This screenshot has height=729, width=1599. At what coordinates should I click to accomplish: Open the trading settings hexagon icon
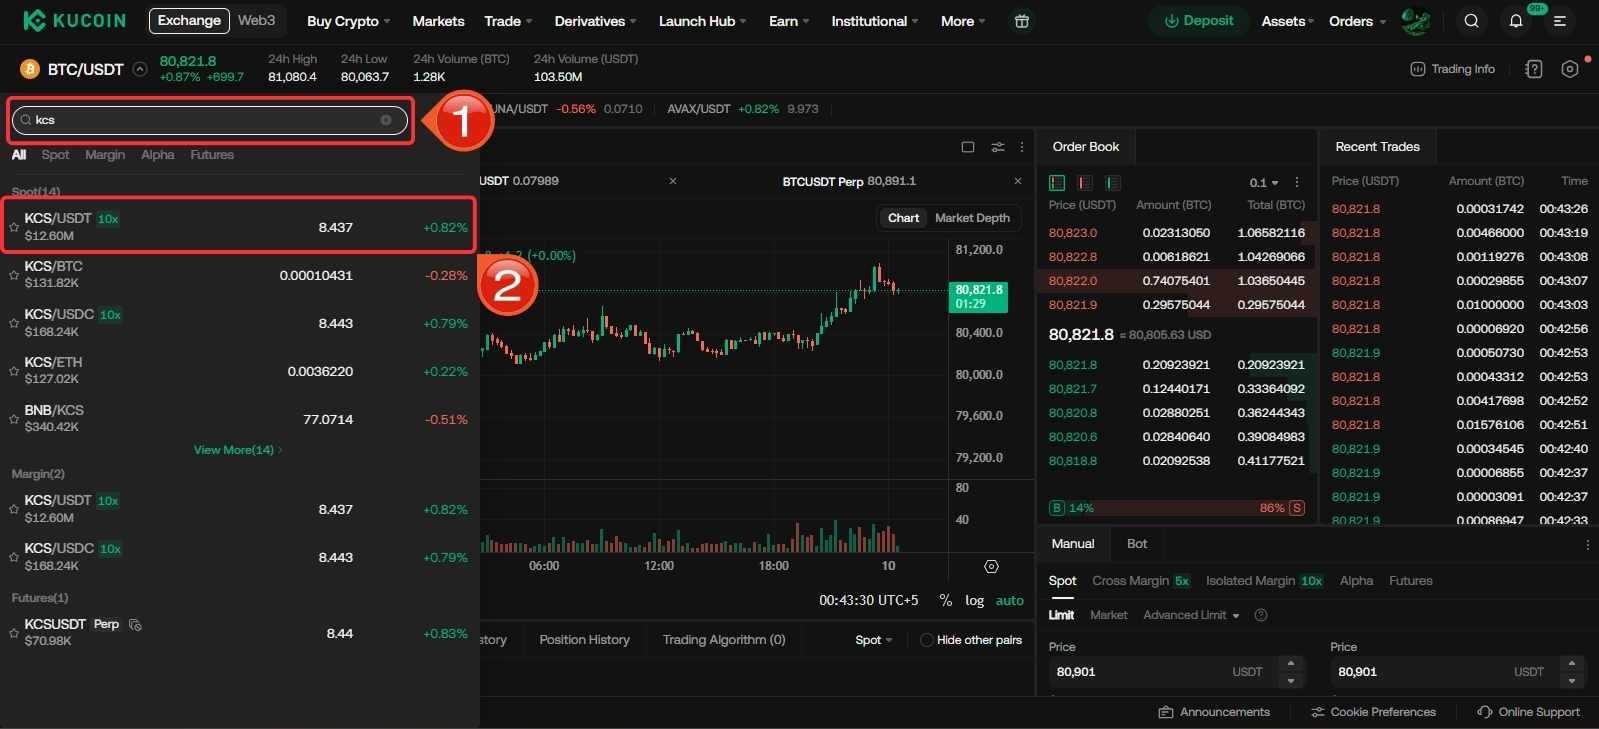tap(1570, 69)
